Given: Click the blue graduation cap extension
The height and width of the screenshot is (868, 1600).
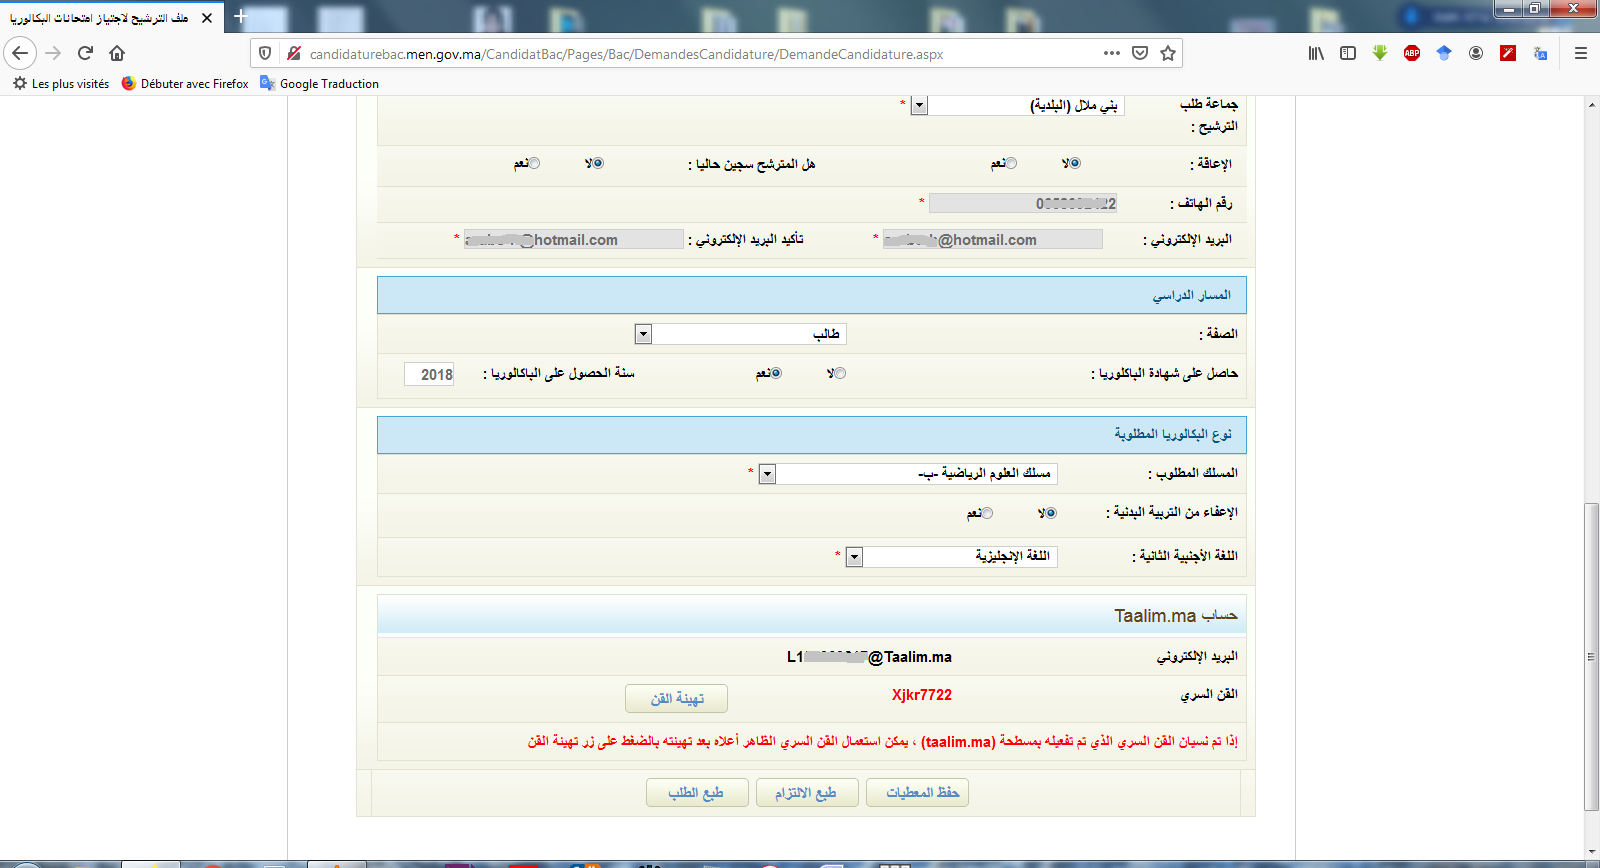Looking at the screenshot, I should pos(1444,53).
